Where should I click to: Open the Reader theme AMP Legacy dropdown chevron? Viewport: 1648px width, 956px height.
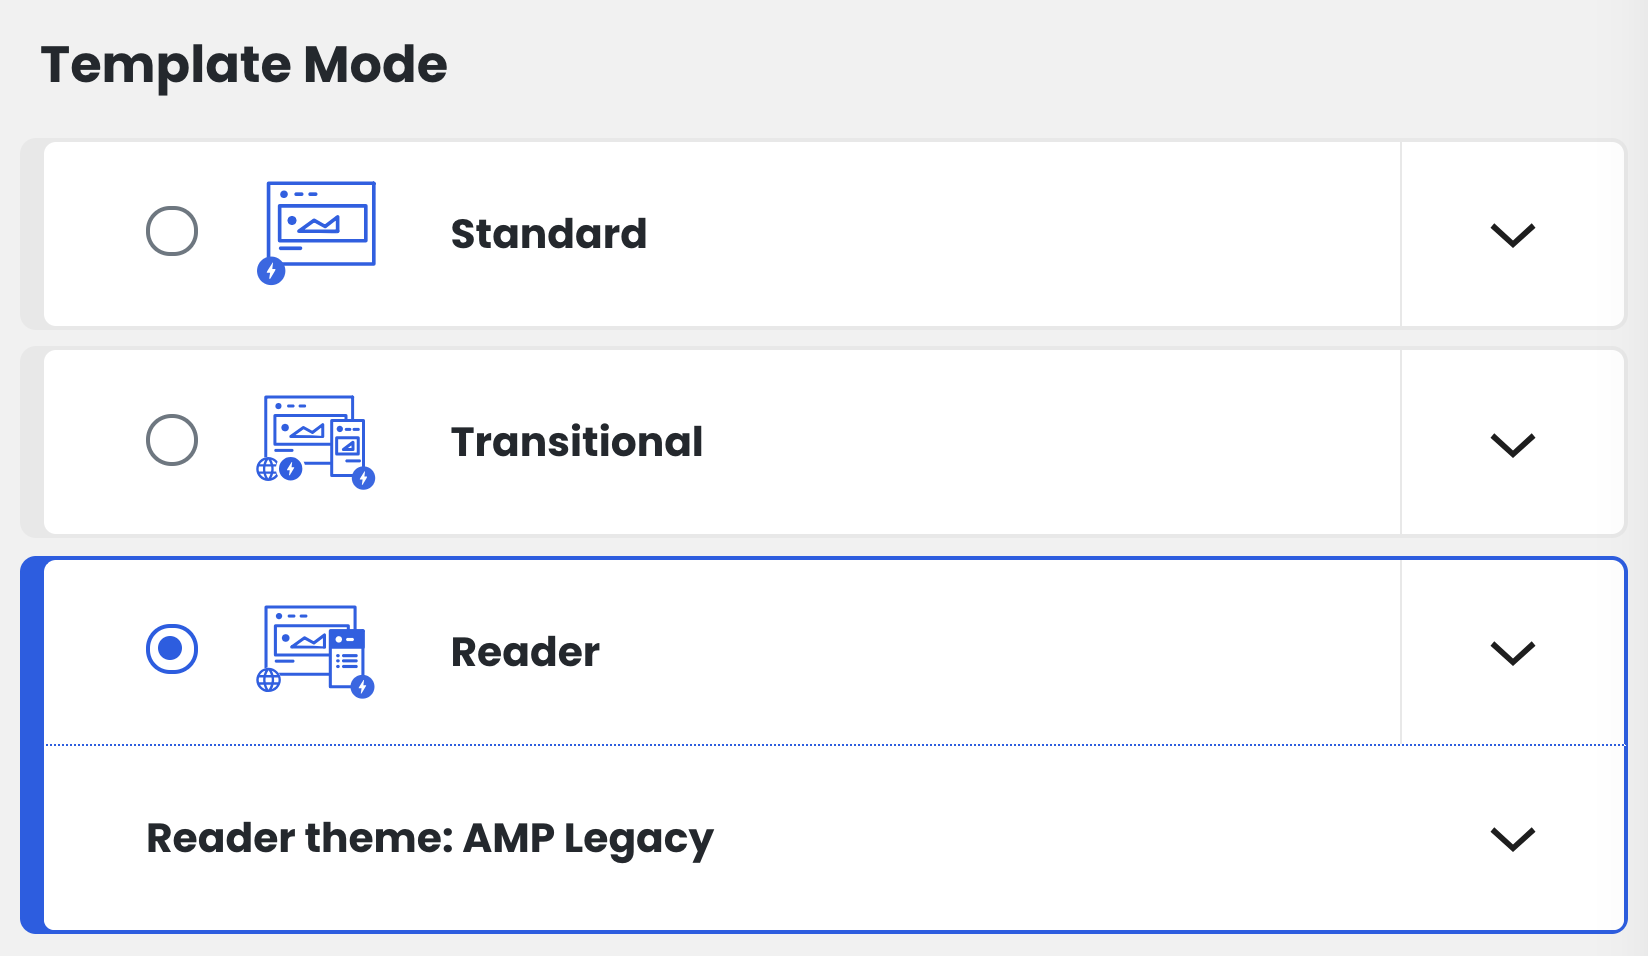(x=1513, y=839)
